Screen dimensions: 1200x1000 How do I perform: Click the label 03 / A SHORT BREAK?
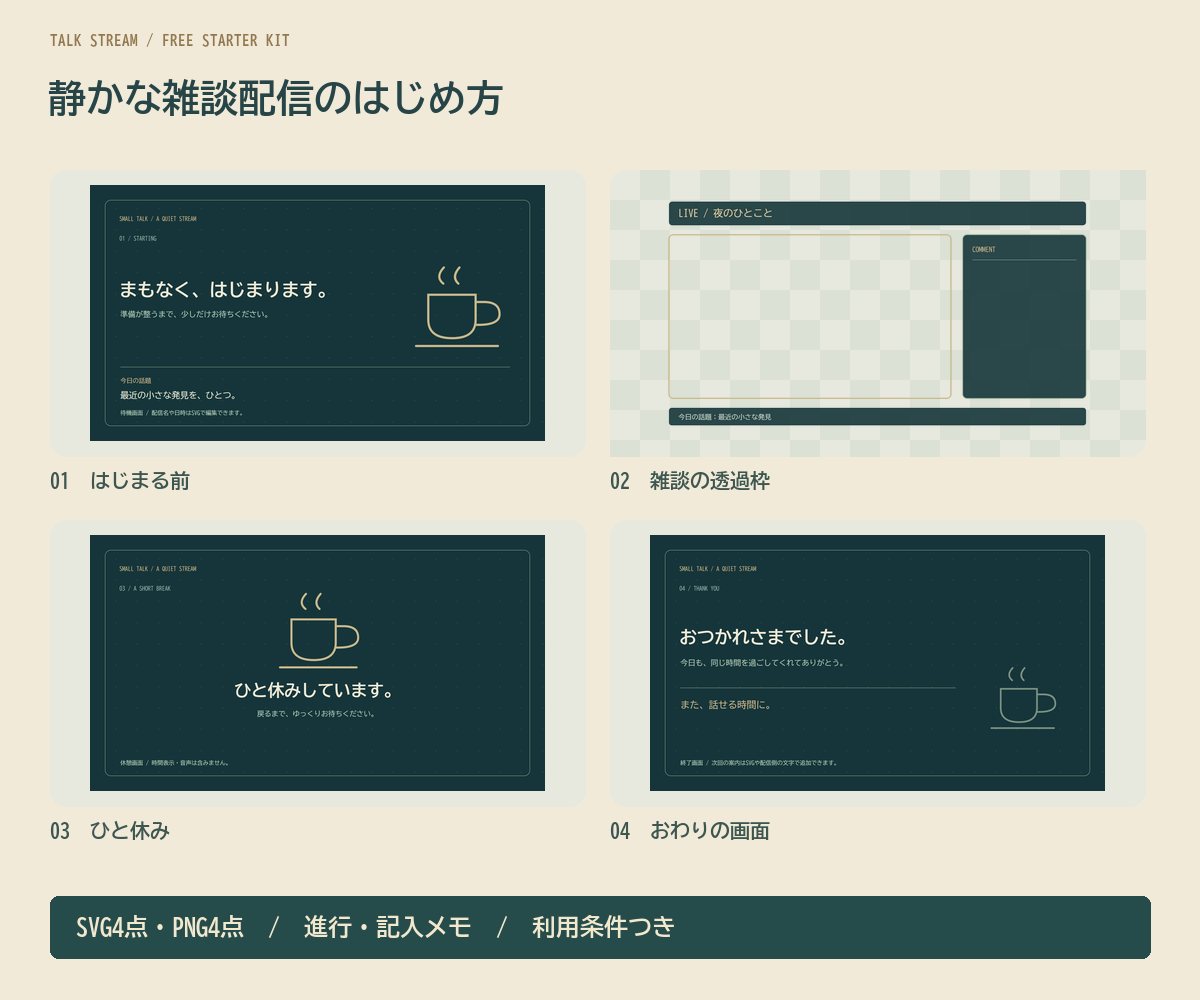click(x=145, y=589)
